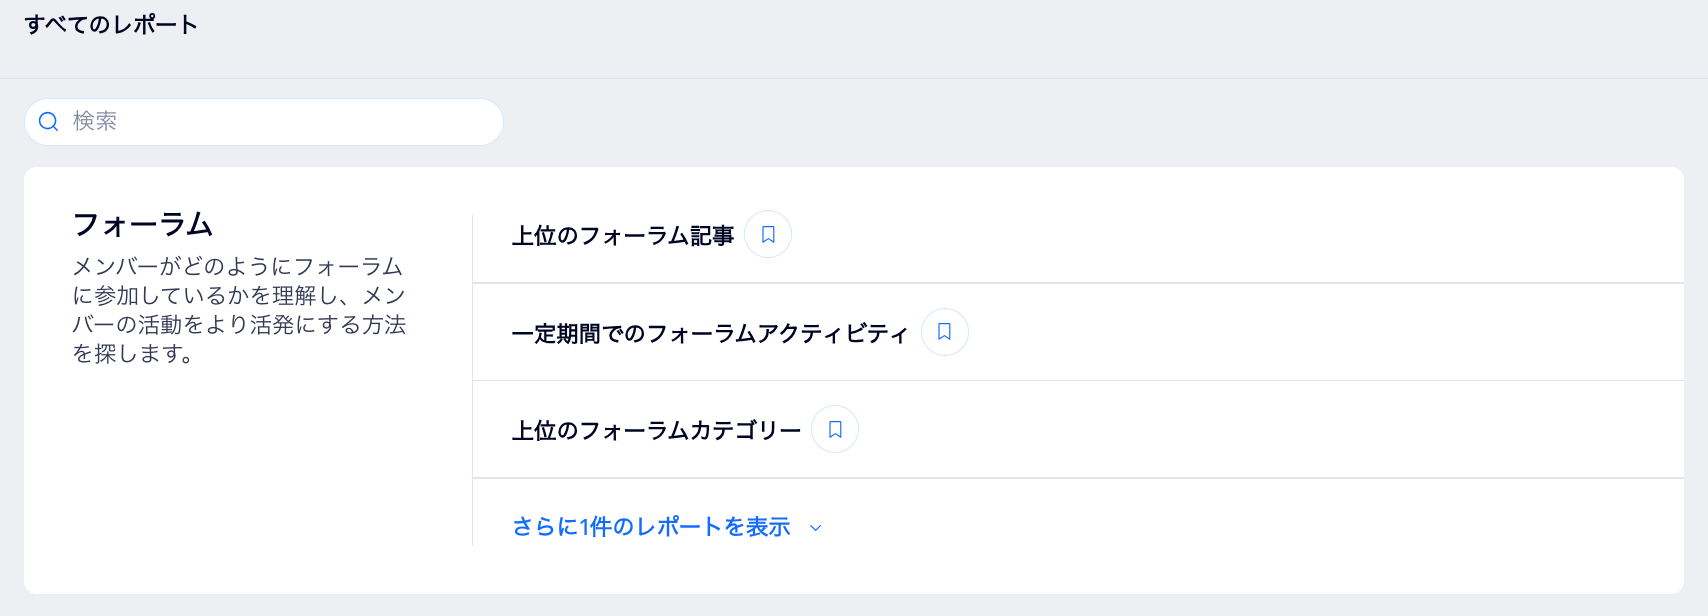
Task: Open the 上位のフォーラムカテゴリー report
Action: click(656, 428)
